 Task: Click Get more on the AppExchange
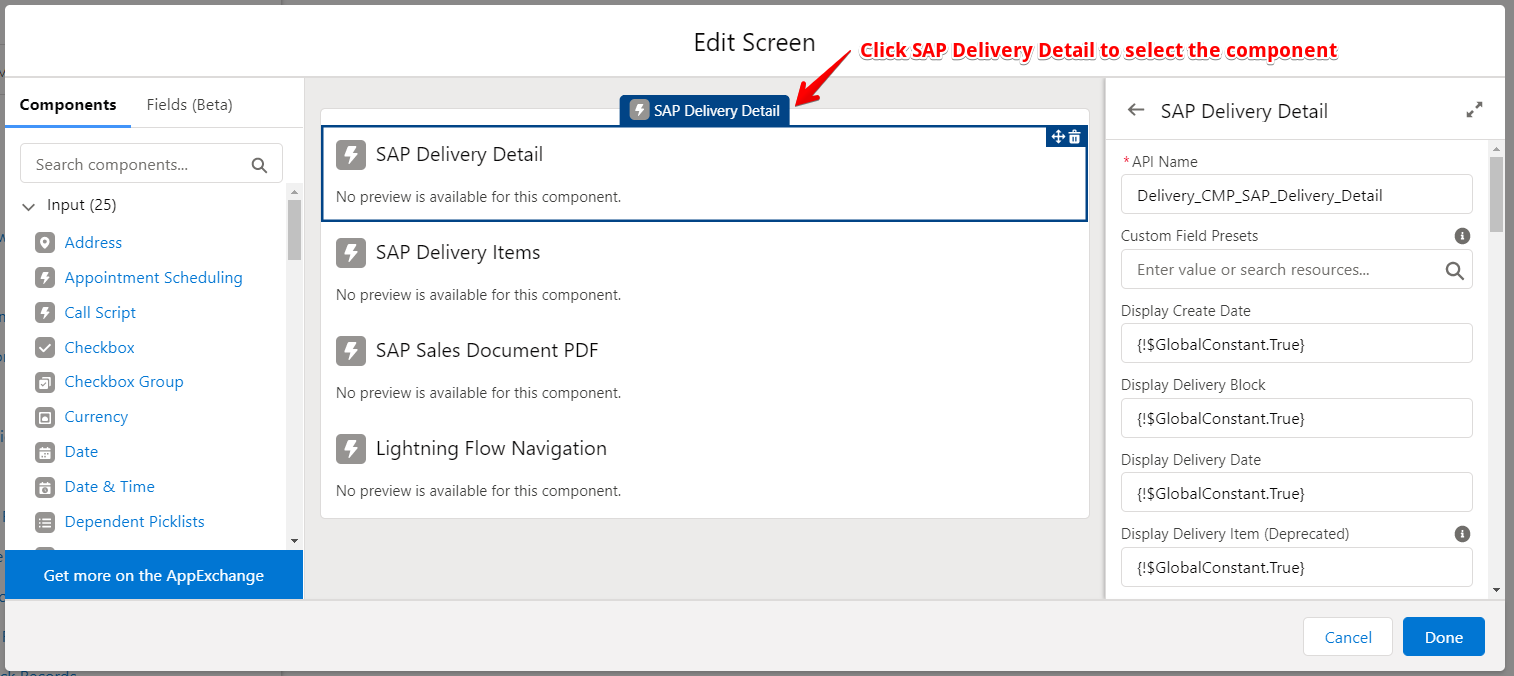pyautogui.click(x=154, y=575)
